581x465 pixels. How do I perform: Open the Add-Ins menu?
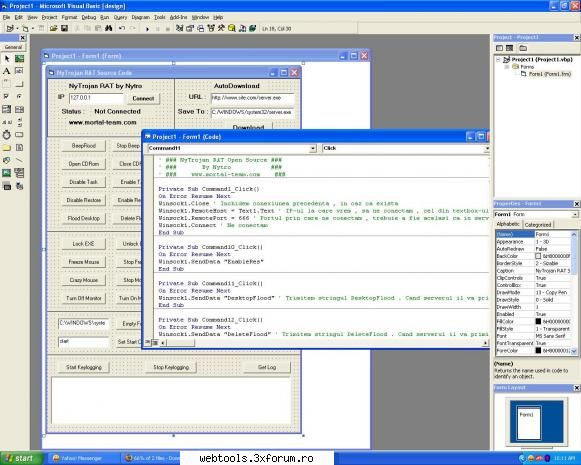point(179,17)
